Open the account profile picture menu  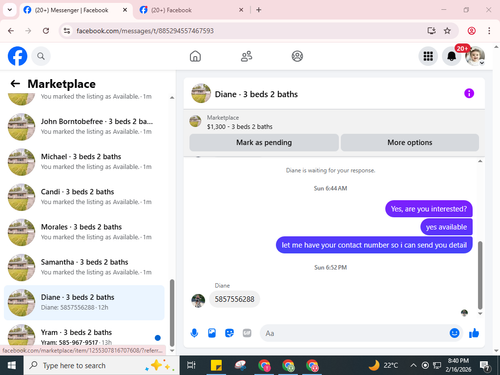475,56
